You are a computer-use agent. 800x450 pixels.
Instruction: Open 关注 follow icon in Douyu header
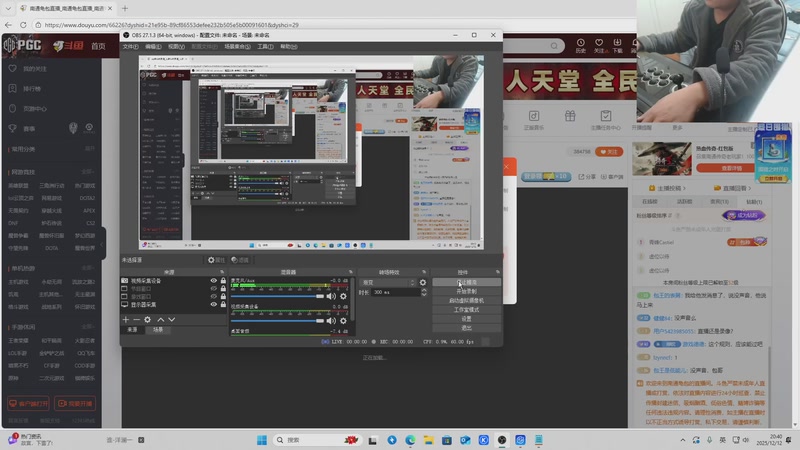[x=599, y=45]
